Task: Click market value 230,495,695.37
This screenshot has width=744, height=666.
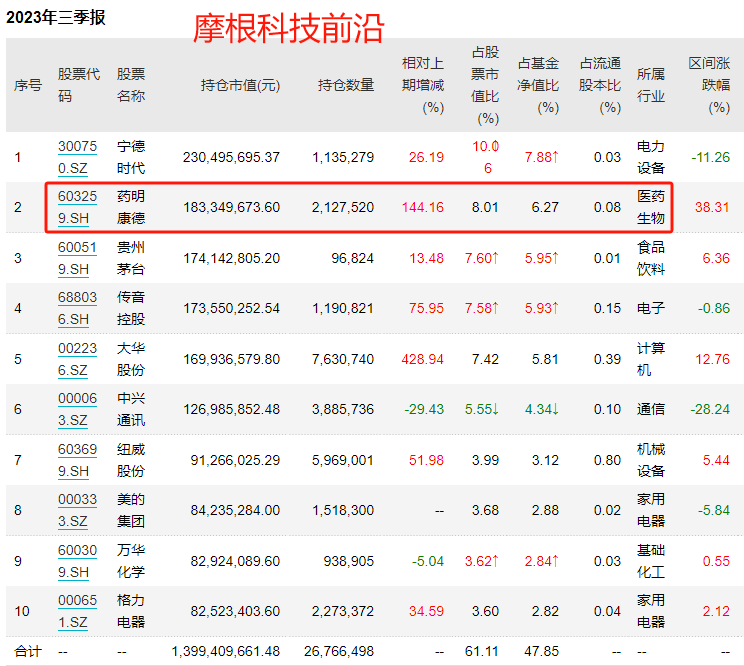Action: (x=232, y=157)
